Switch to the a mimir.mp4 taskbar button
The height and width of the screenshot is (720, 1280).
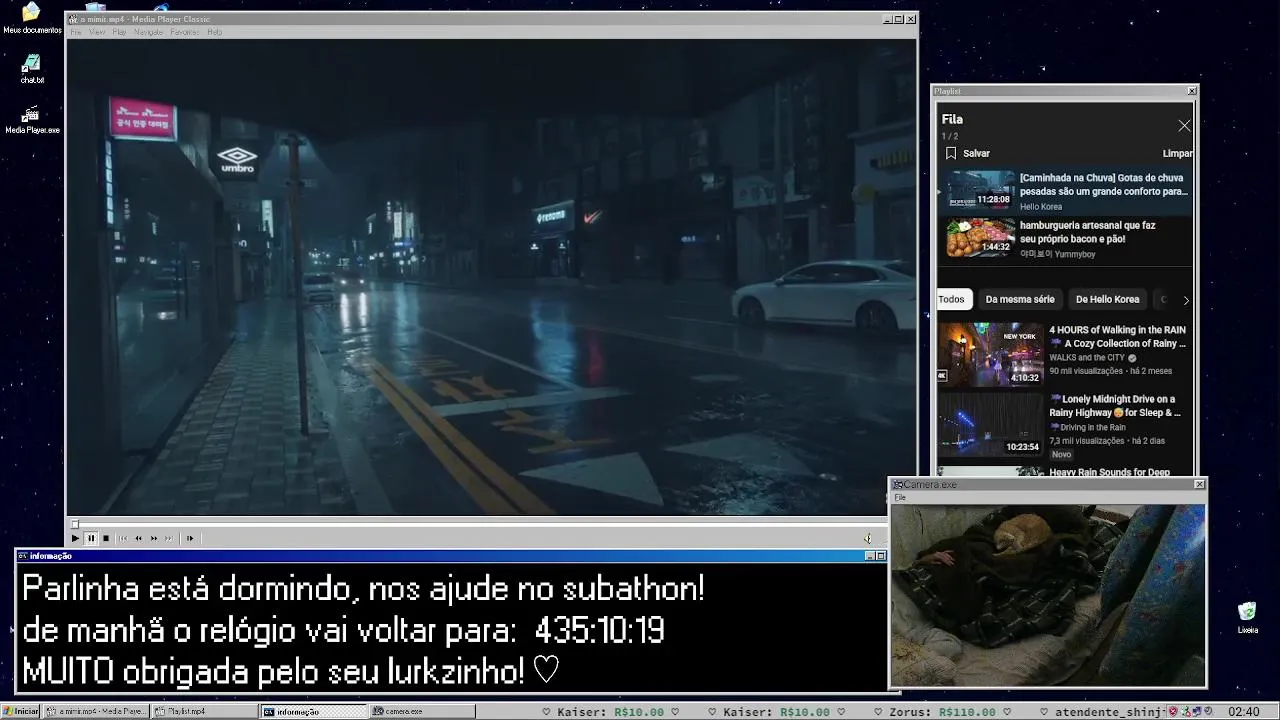(x=97, y=711)
